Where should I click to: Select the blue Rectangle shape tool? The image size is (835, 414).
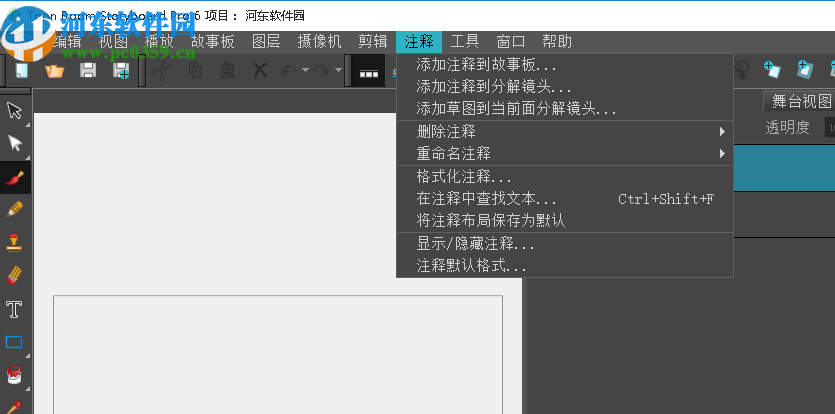pos(14,342)
